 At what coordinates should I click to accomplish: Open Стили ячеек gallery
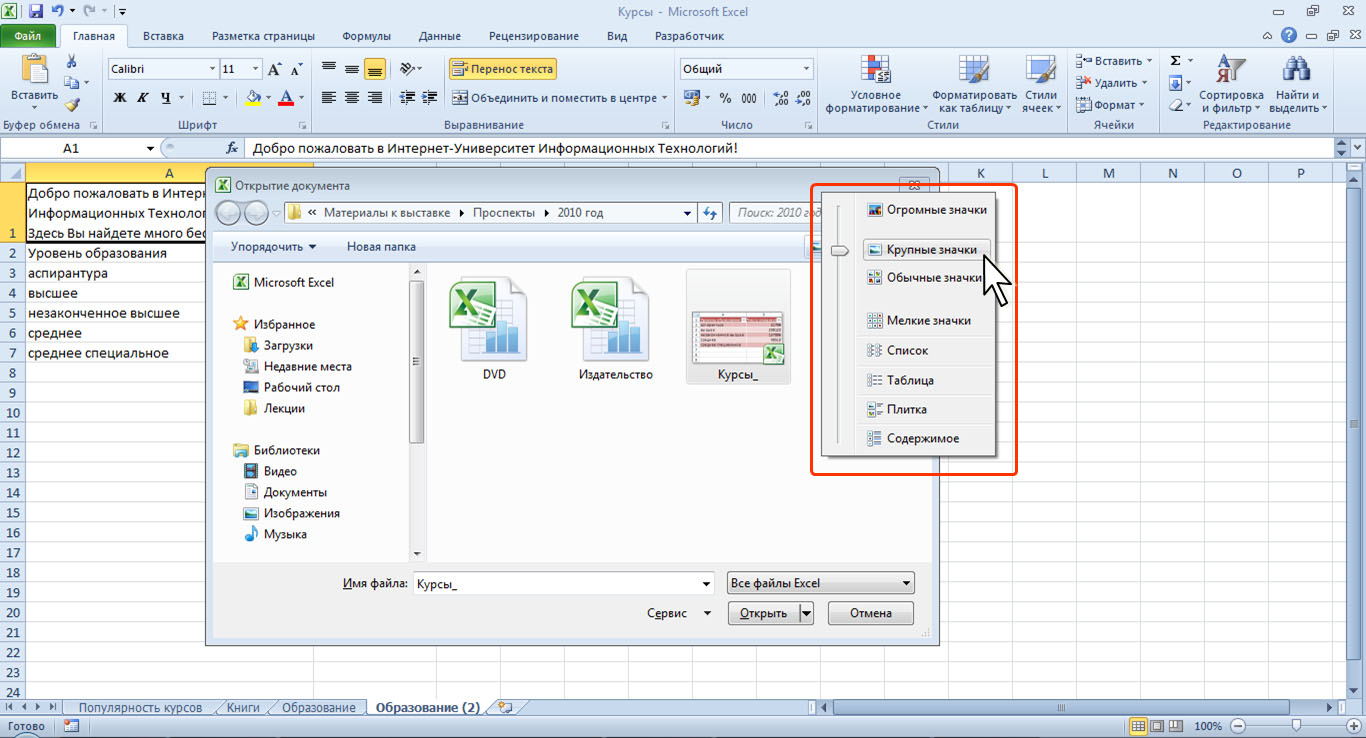click(1041, 84)
